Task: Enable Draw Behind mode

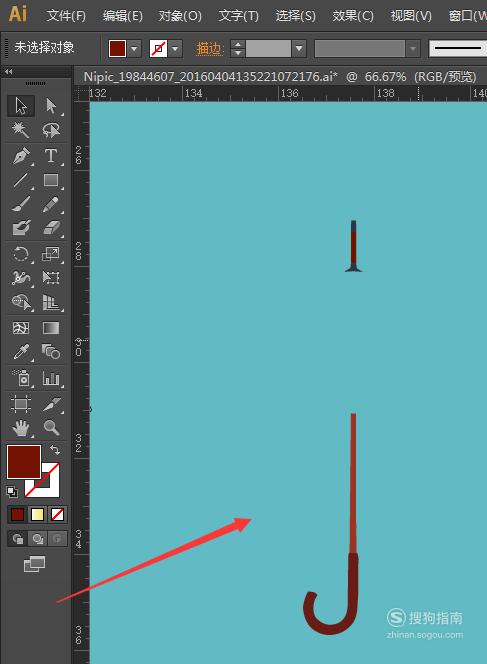Action: (x=38, y=539)
